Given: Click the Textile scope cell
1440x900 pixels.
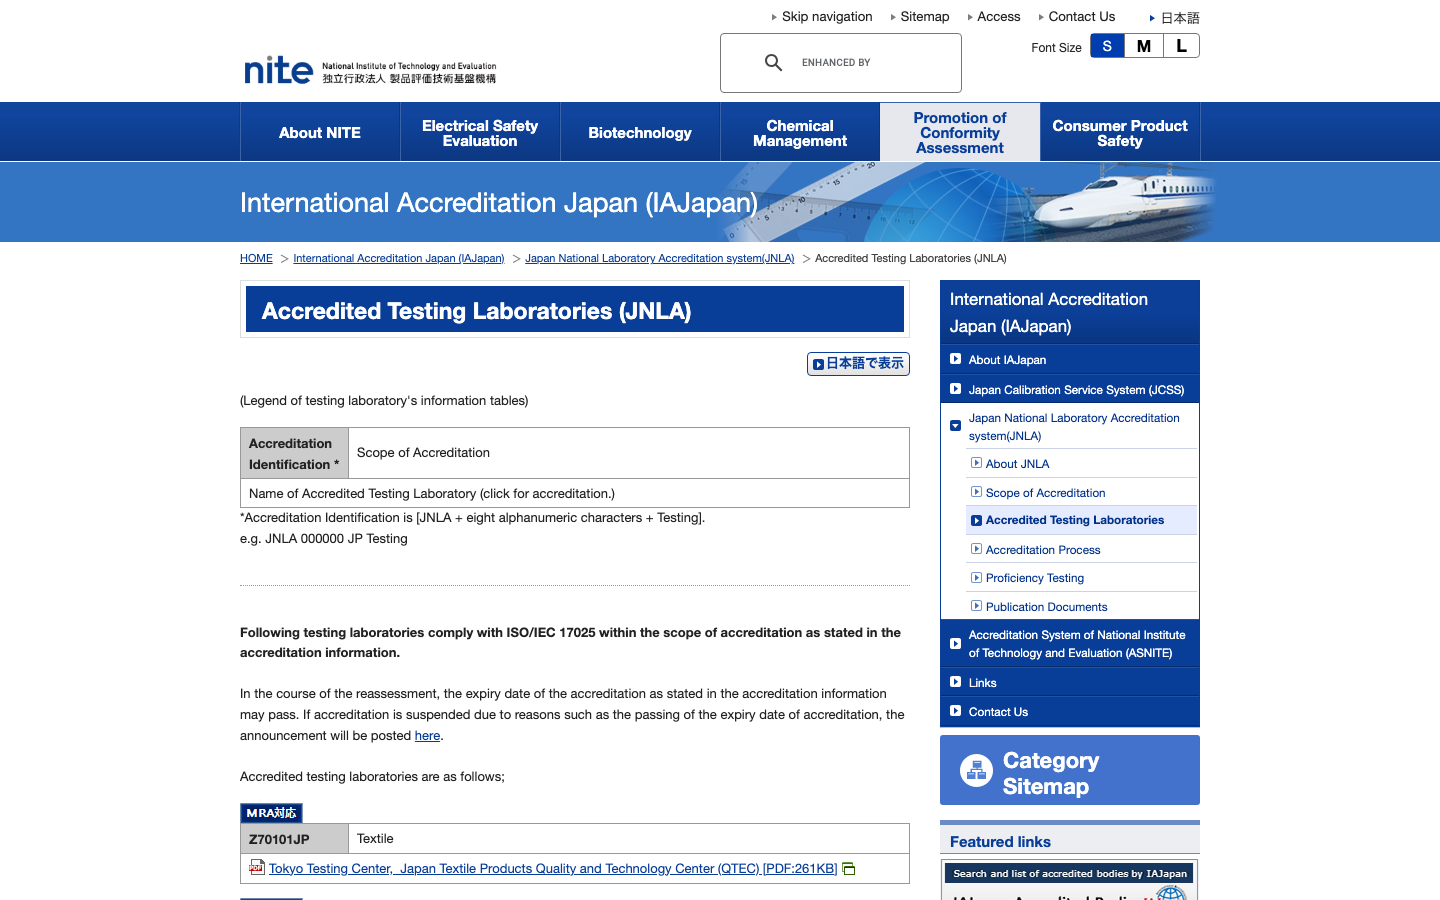Looking at the screenshot, I should (x=629, y=838).
